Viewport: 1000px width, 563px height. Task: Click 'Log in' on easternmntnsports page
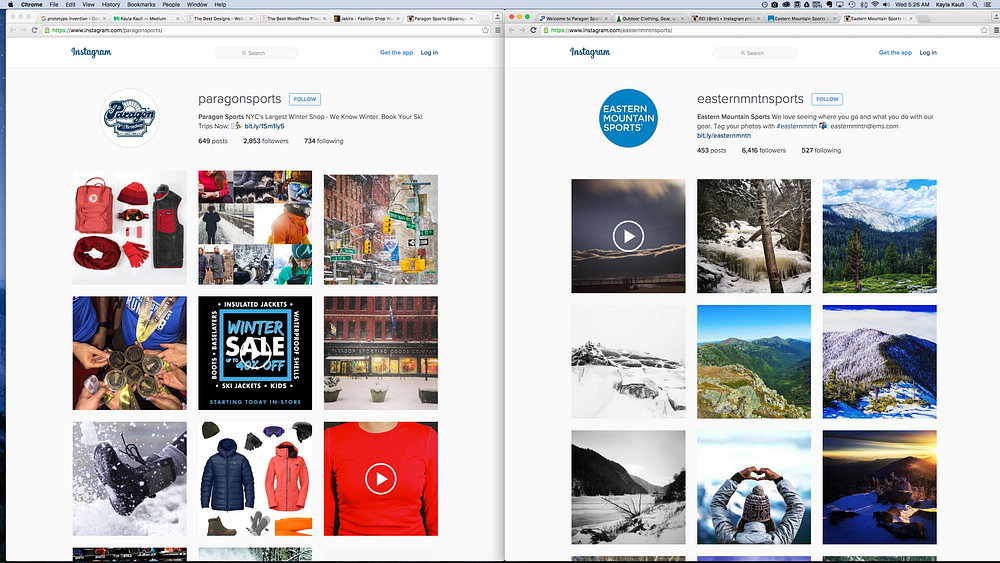928,53
